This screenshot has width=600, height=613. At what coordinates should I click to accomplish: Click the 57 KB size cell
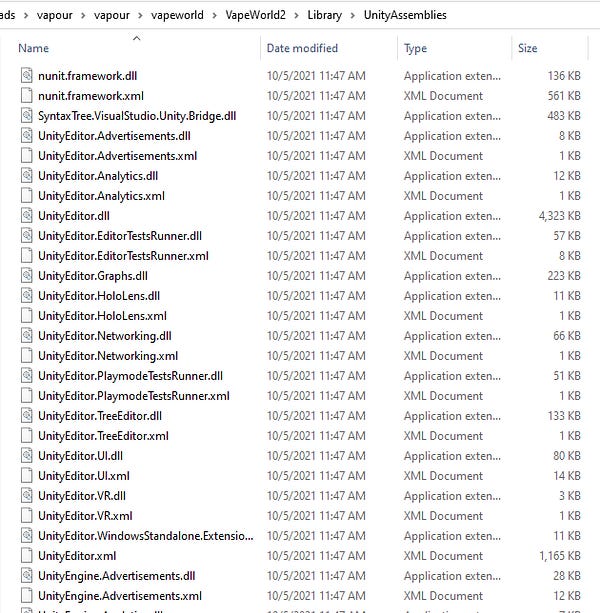click(x=567, y=235)
